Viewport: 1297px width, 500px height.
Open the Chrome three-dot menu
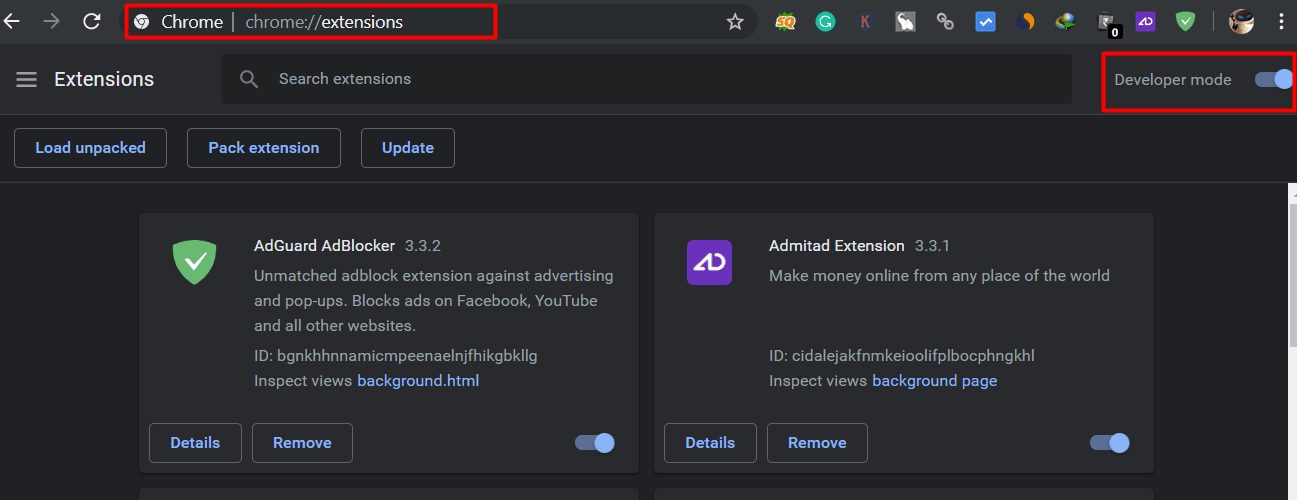1281,21
